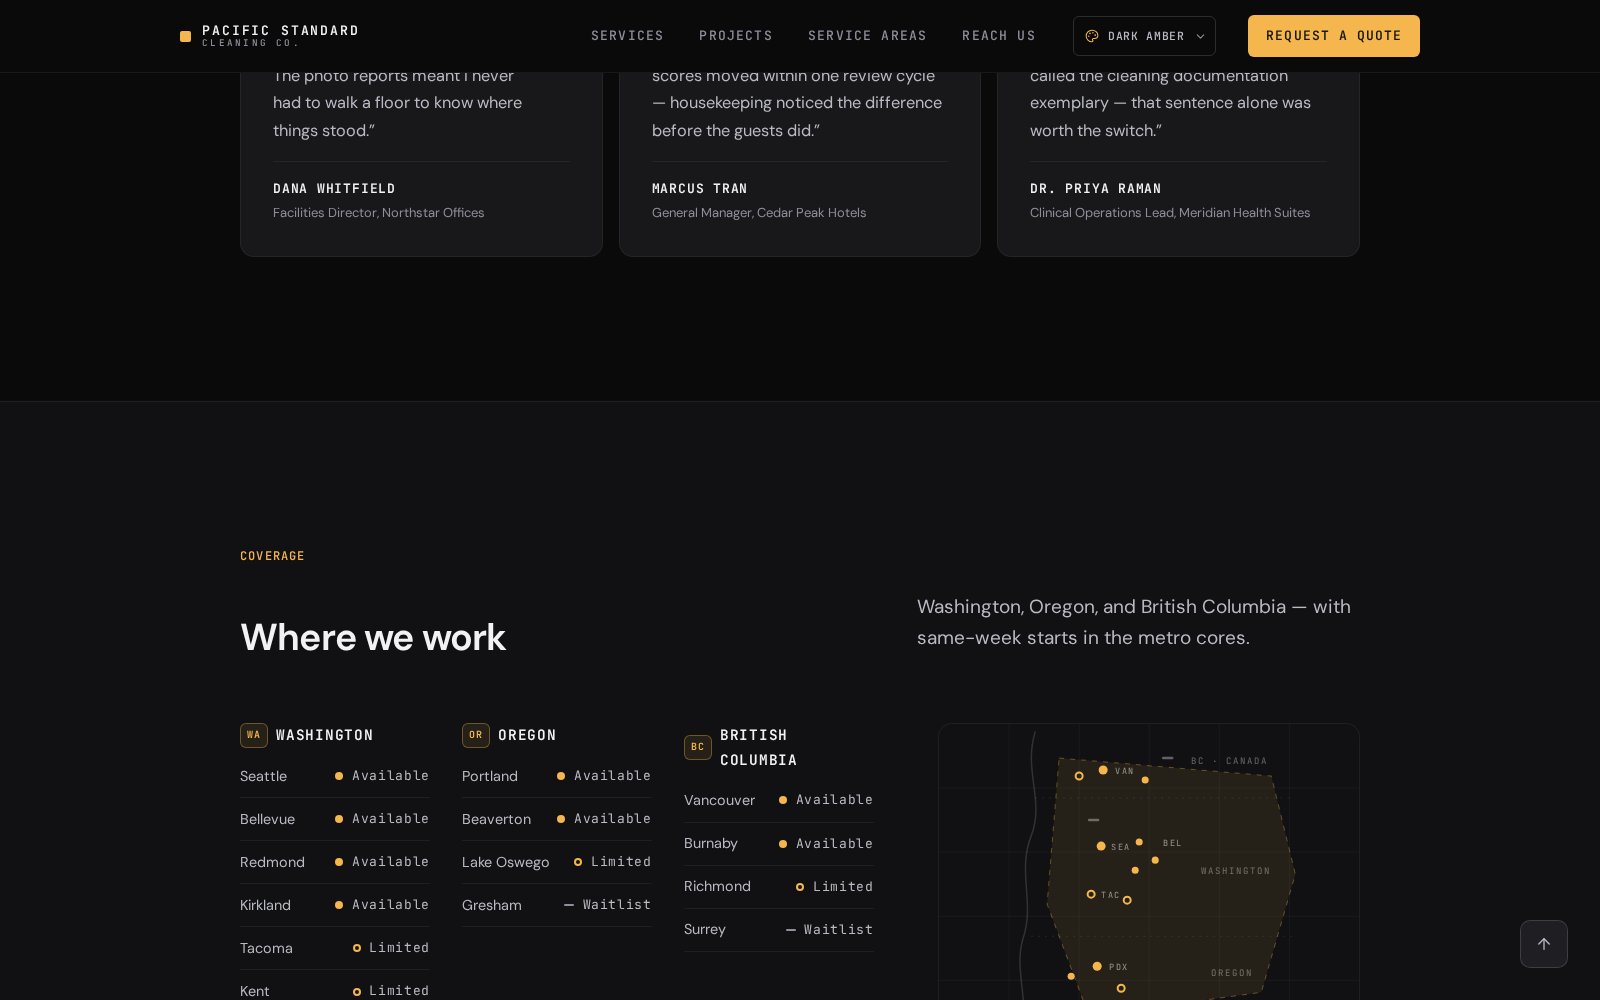Click the theme dropdown chevron arrow

pyautogui.click(x=1200, y=36)
